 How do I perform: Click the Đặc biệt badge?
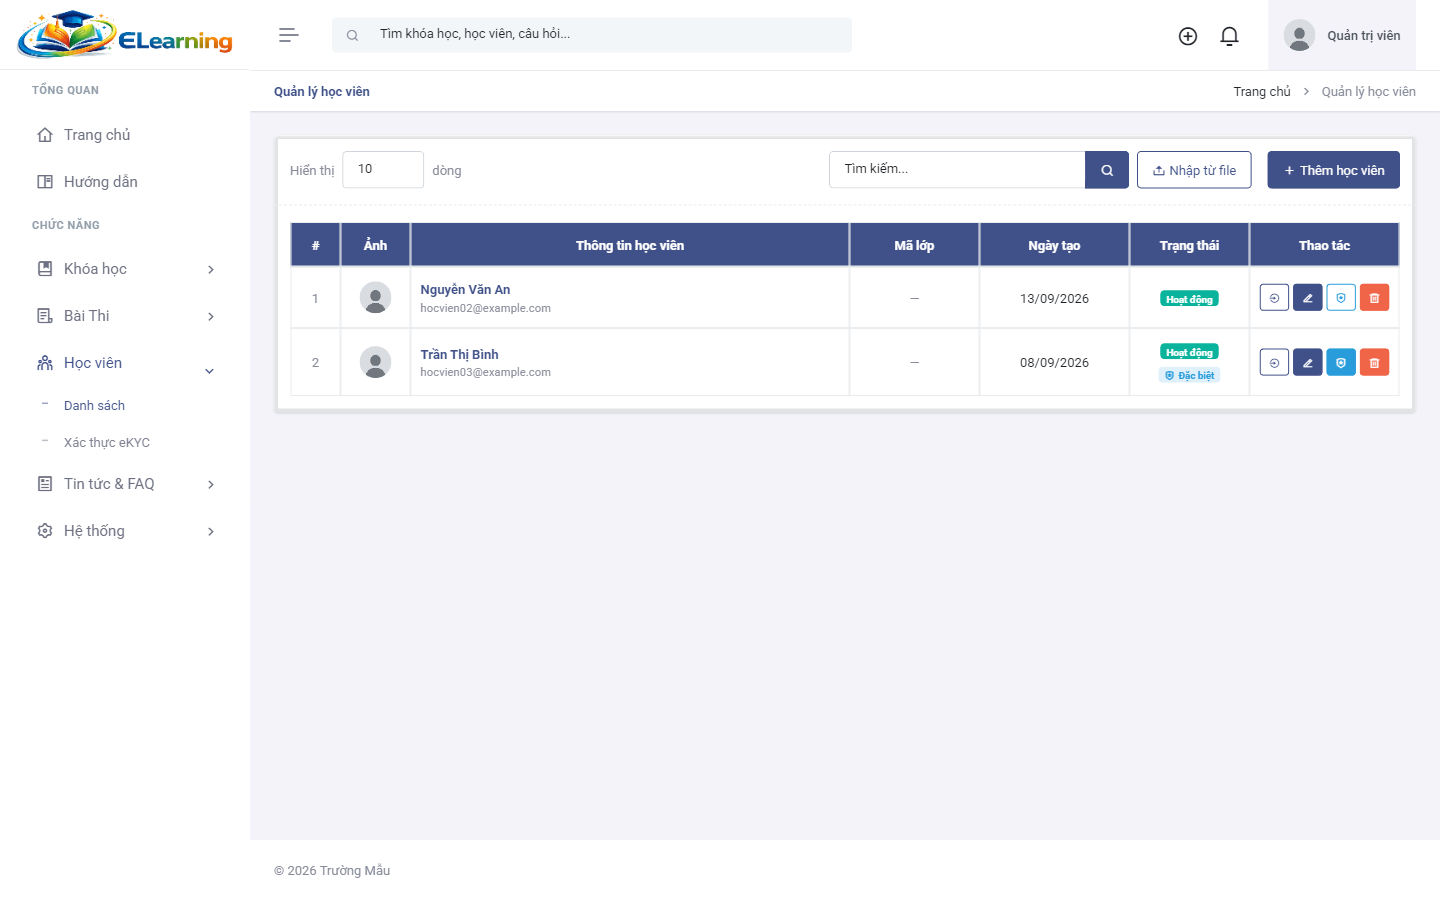(x=1190, y=376)
